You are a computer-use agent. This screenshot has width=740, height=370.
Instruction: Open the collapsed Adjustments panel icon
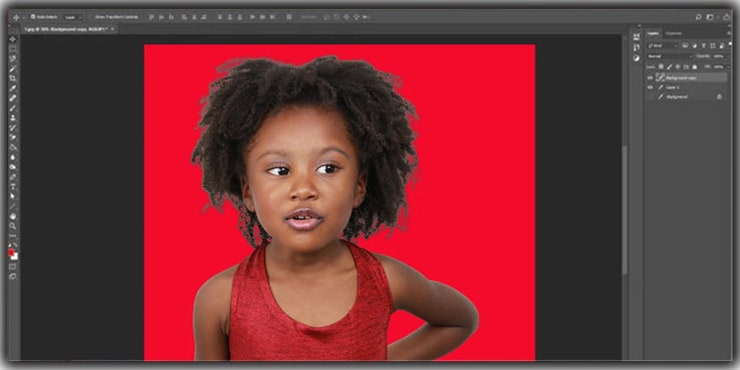636,58
